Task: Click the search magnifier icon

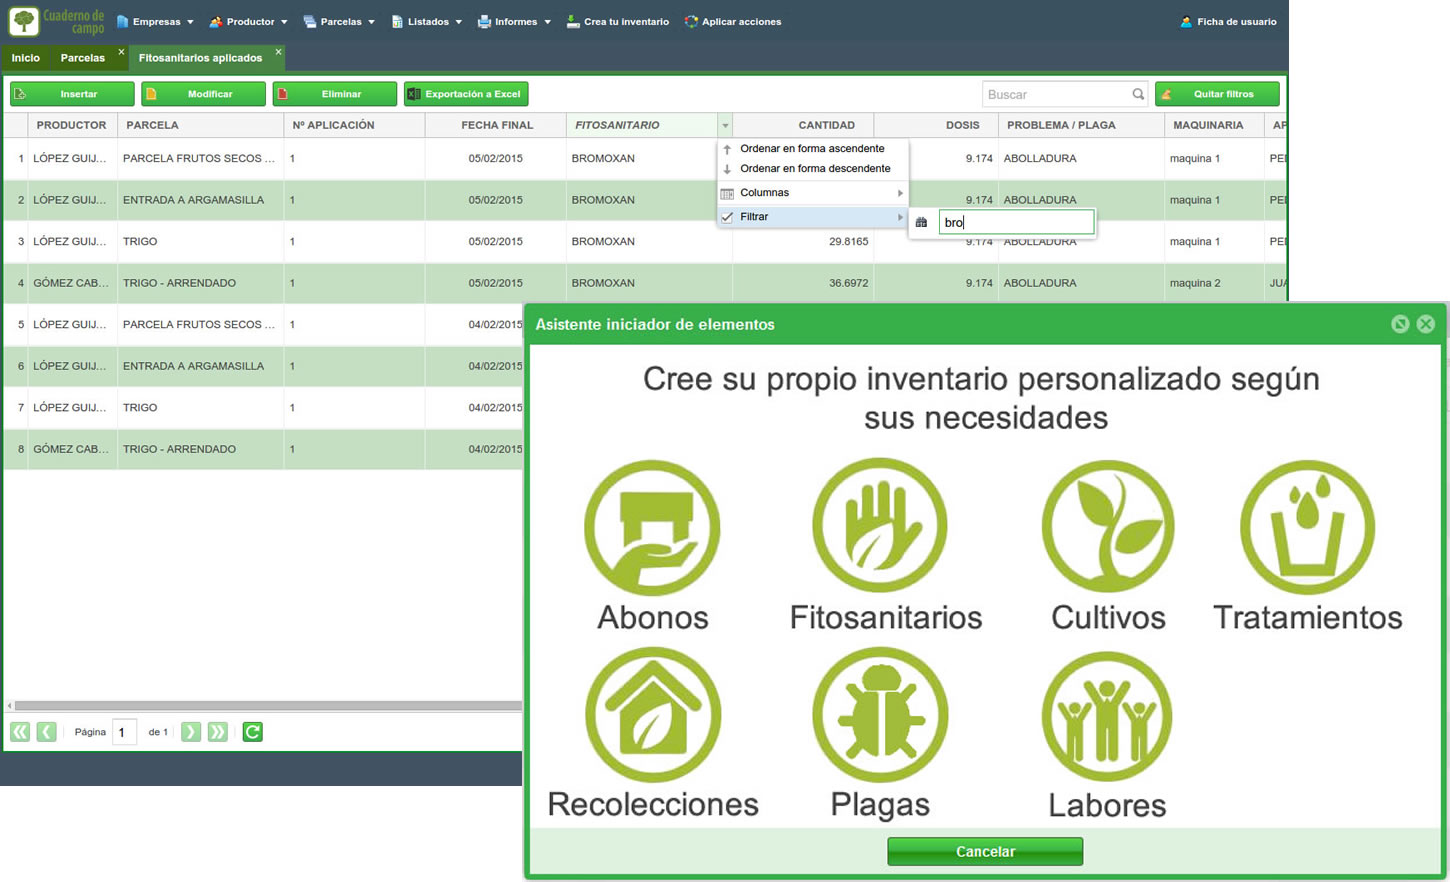Action: click(x=1138, y=94)
